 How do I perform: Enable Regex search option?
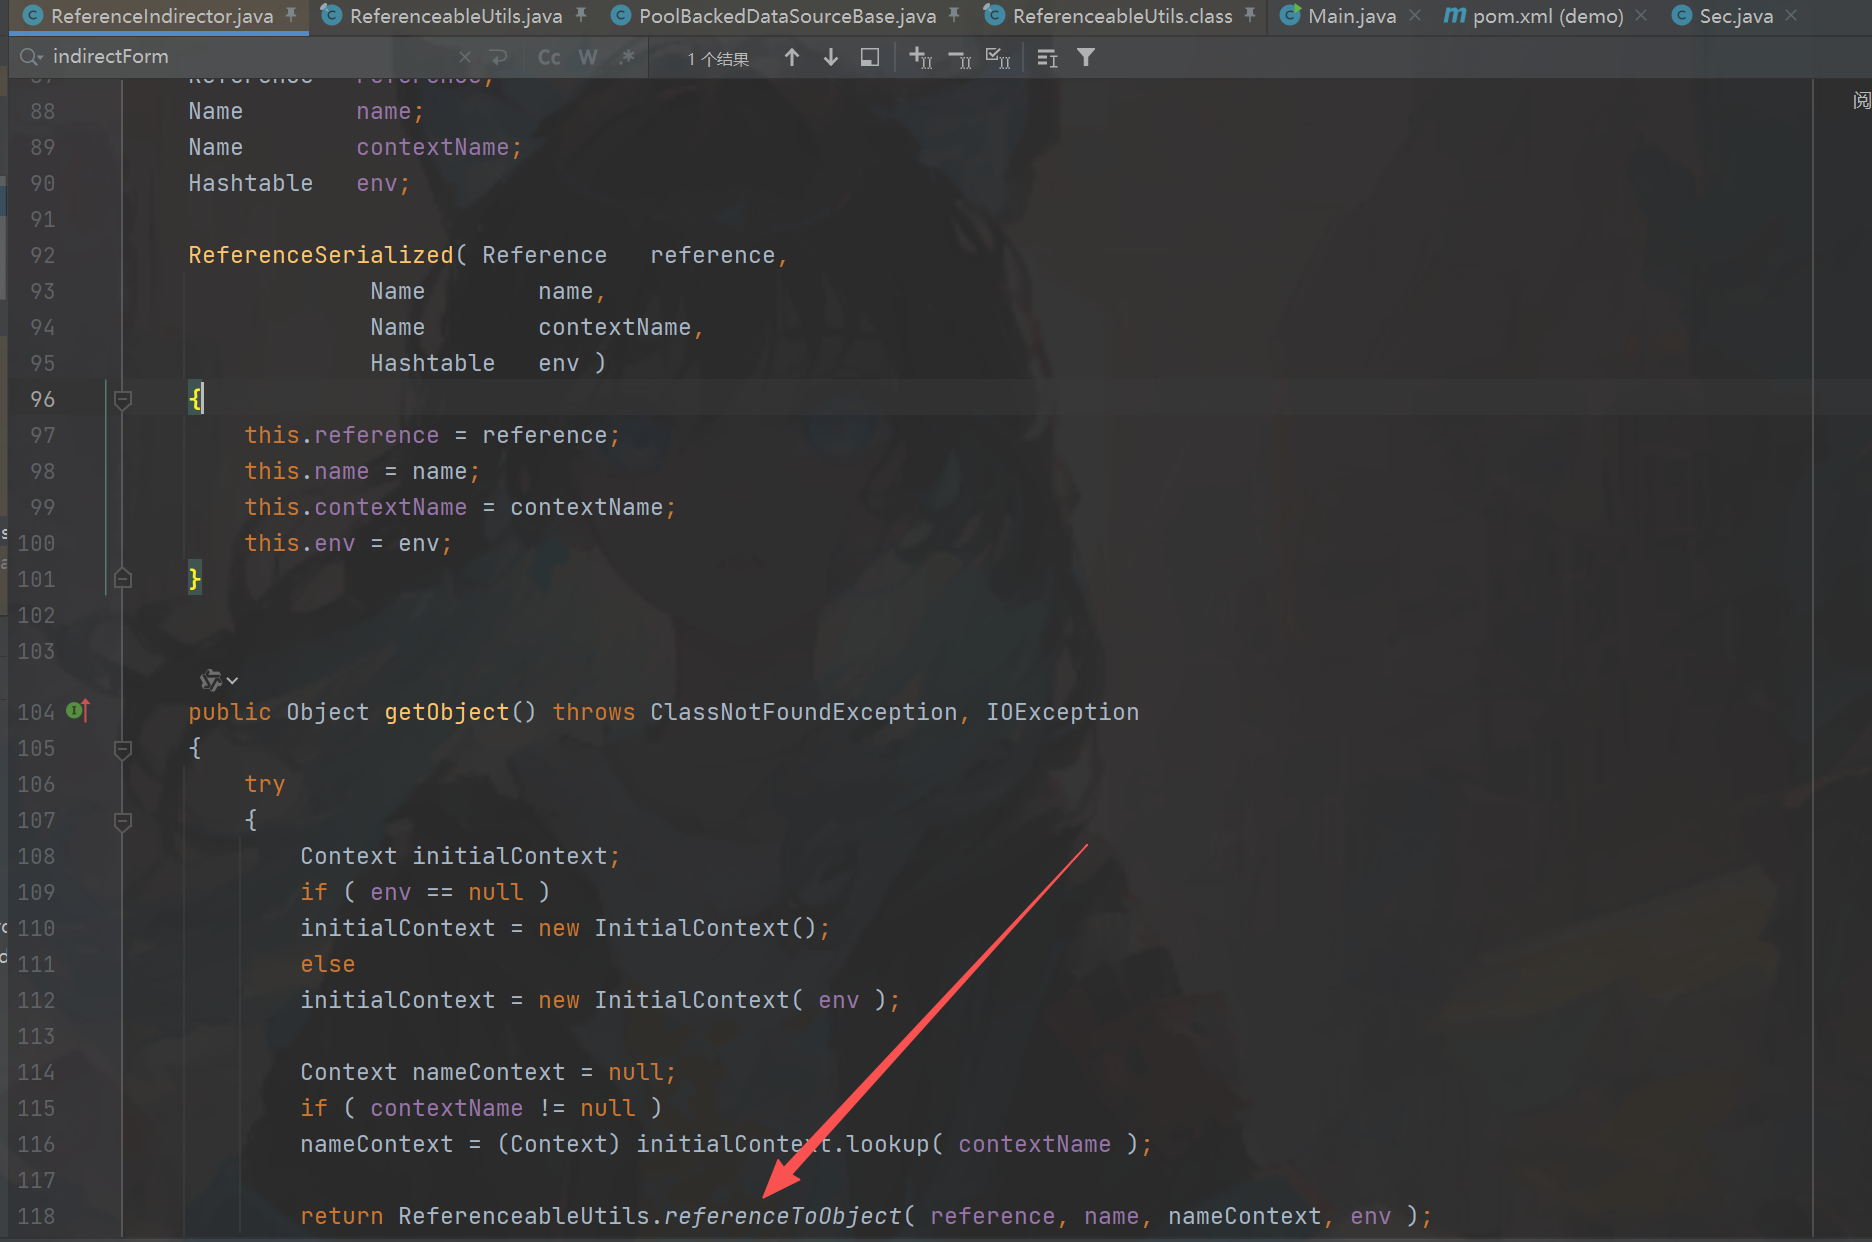(x=627, y=58)
